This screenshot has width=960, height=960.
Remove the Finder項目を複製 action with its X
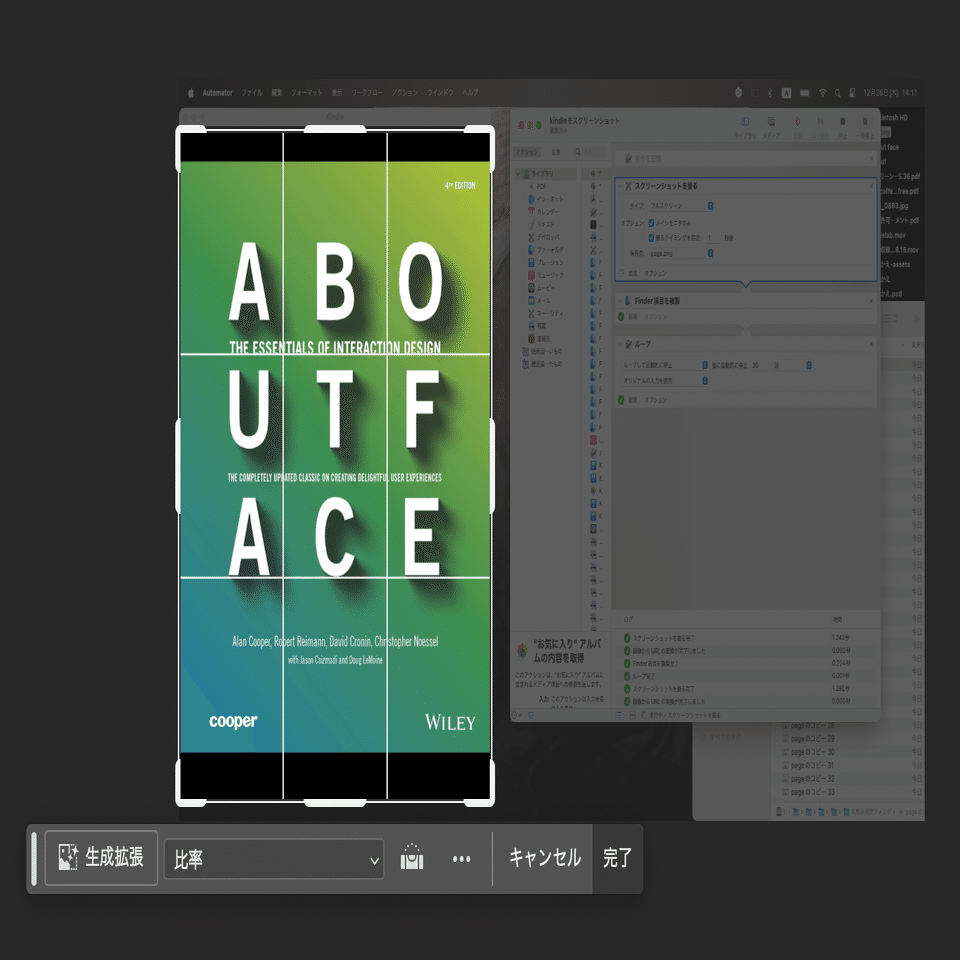(871, 301)
